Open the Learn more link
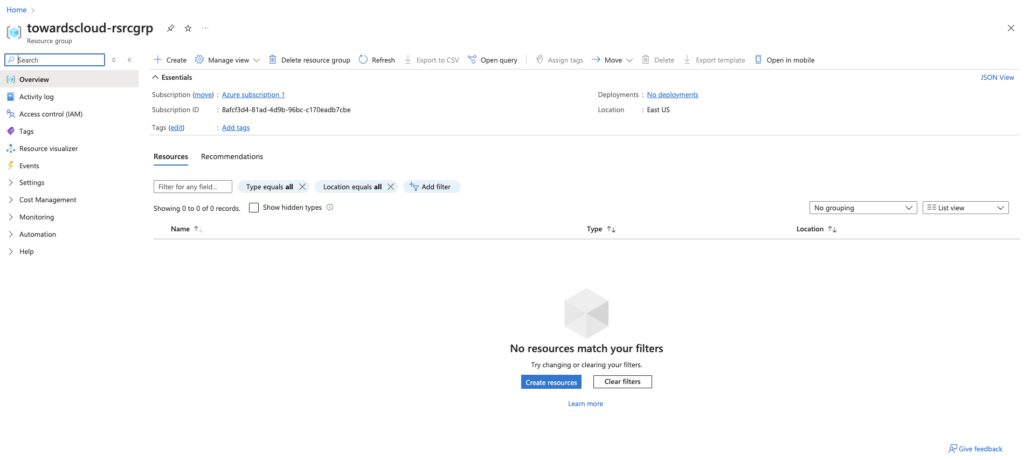Viewport: 1024px width, 460px height. pyautogui.click(x=586, y=404)
